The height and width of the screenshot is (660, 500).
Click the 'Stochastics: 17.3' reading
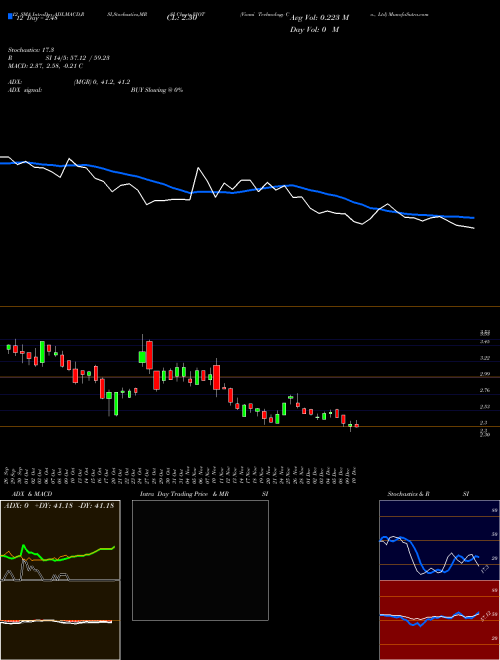pyautogui.click(x=29, y=50)
